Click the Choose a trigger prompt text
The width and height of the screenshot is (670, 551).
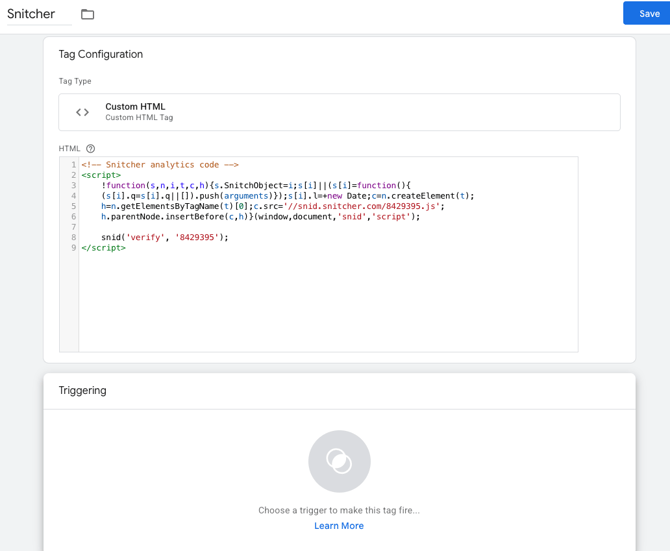pyautogui.click(x=339, y=510)
